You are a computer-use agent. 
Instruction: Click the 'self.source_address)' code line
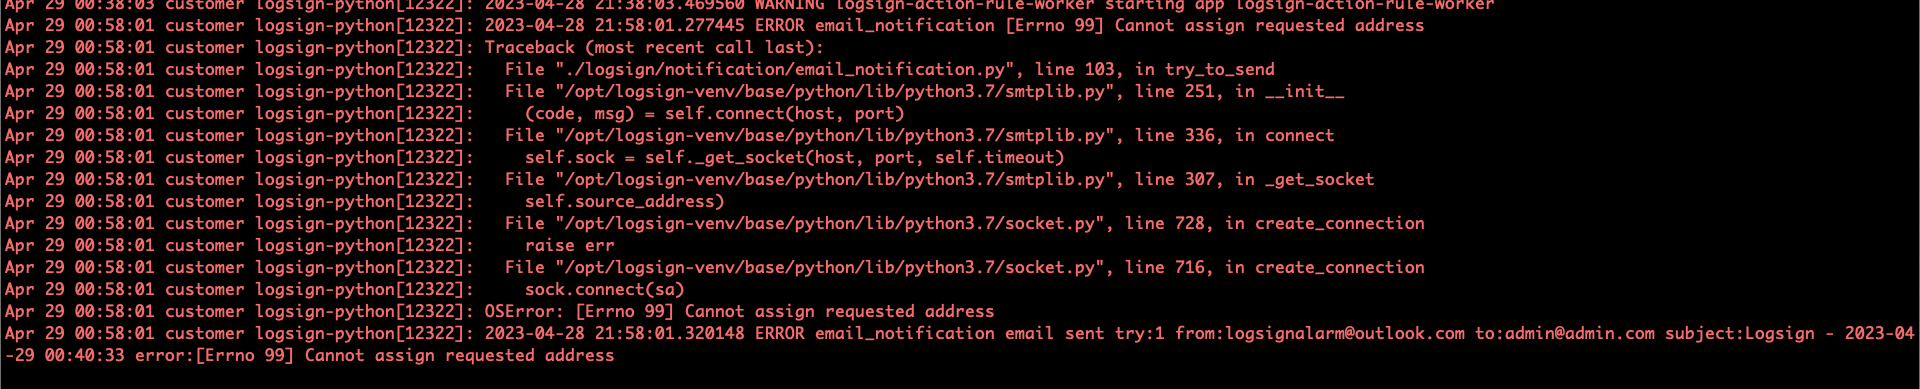pos(624,201)
